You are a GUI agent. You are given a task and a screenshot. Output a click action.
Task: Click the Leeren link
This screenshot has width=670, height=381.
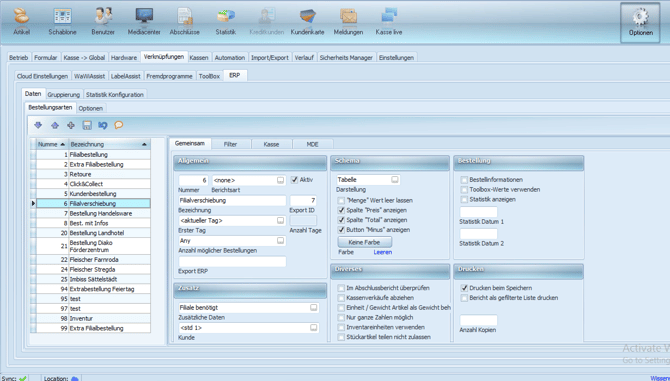tap(382, 252)
